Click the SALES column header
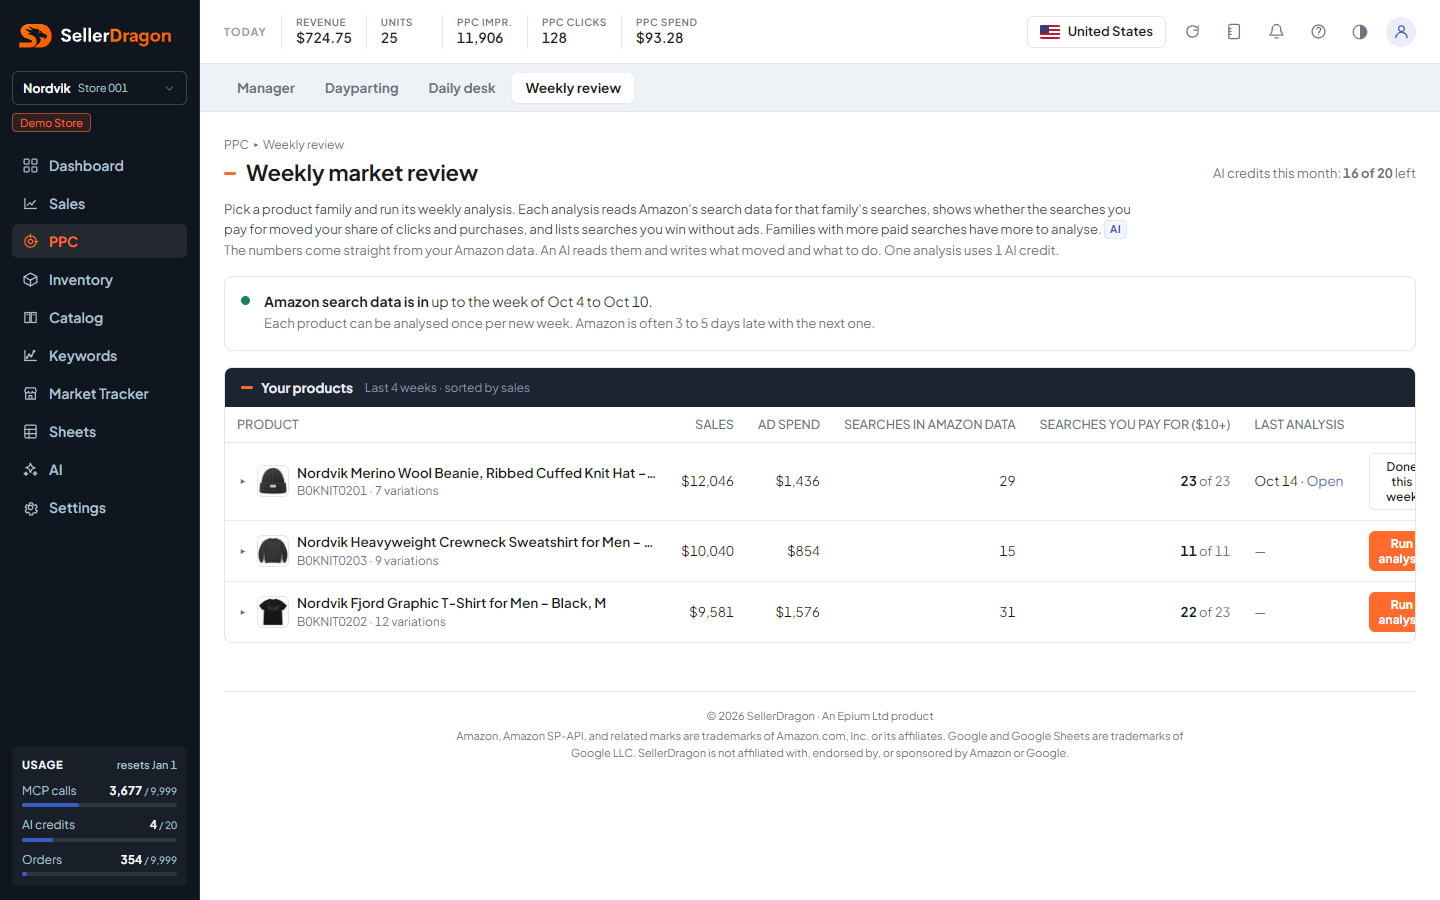The width and height of the screenshot is (1440, 900). click(714, 425)
